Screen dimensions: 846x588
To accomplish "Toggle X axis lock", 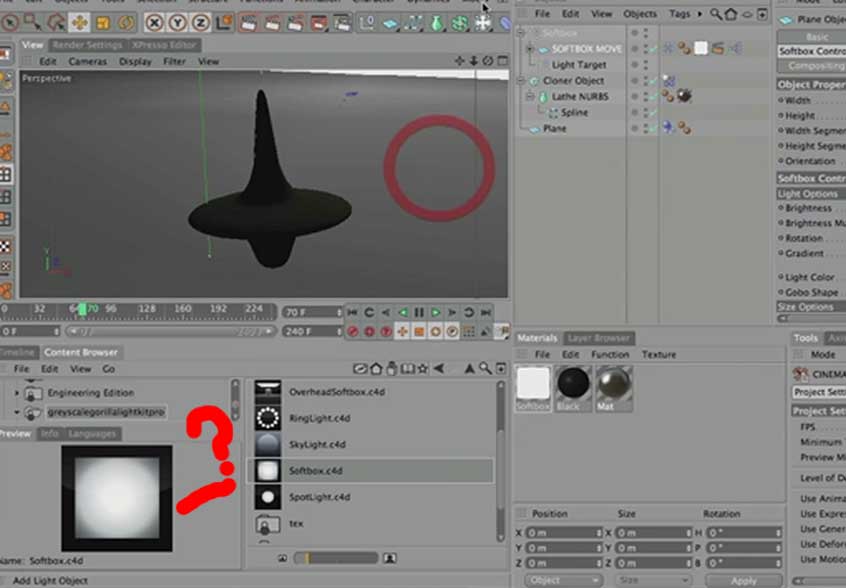I will (154, 23).
